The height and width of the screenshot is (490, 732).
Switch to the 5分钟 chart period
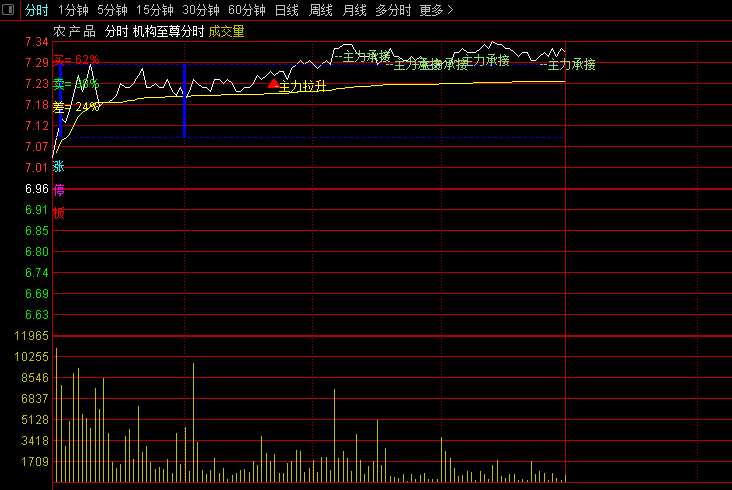click(x=112, y=10)
